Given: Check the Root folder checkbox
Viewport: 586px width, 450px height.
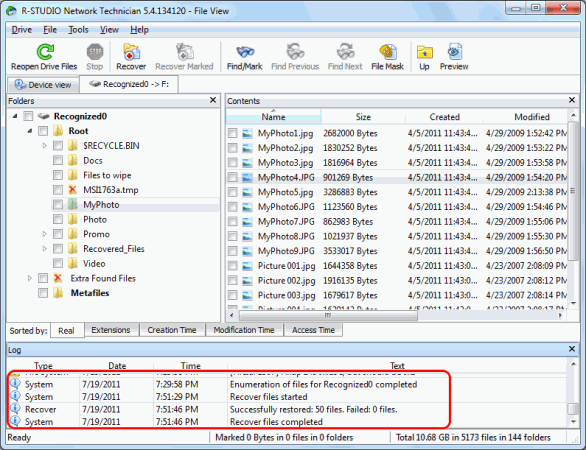Looking at the screenshot, I should [x=43, y=131].
